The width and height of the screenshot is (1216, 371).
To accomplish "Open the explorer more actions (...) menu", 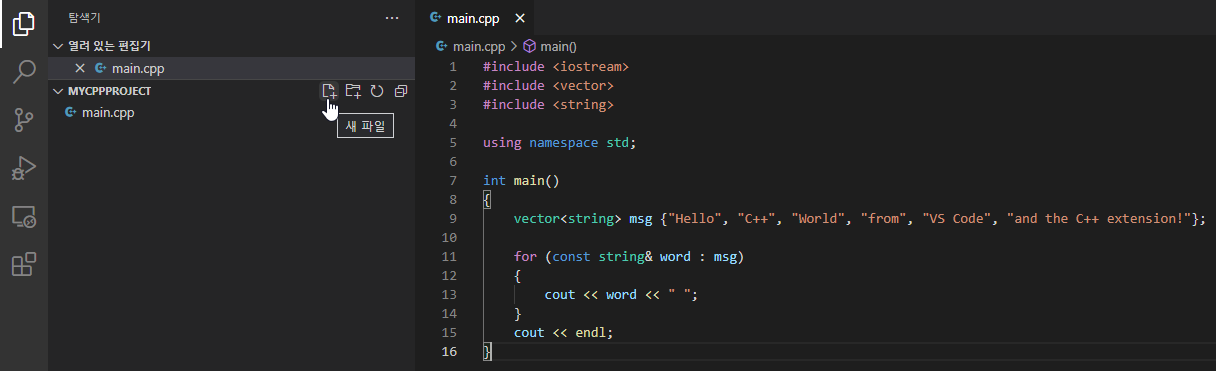I will 392,18.
